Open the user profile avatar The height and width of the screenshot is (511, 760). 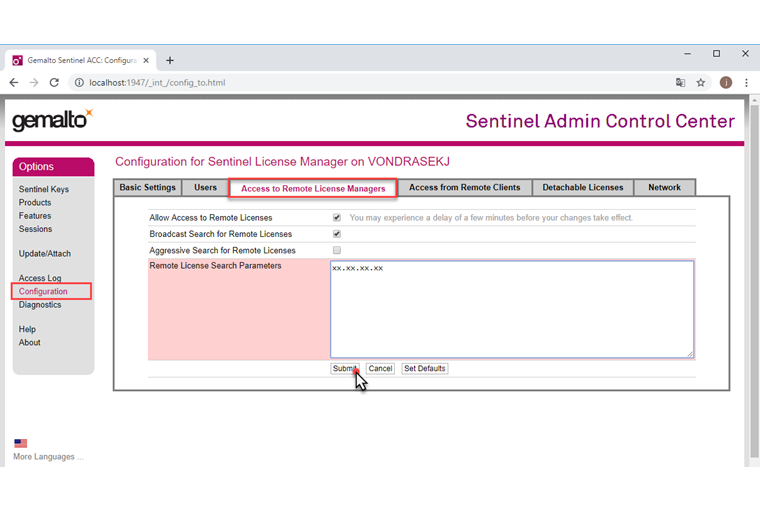click(x=726, y=82)
